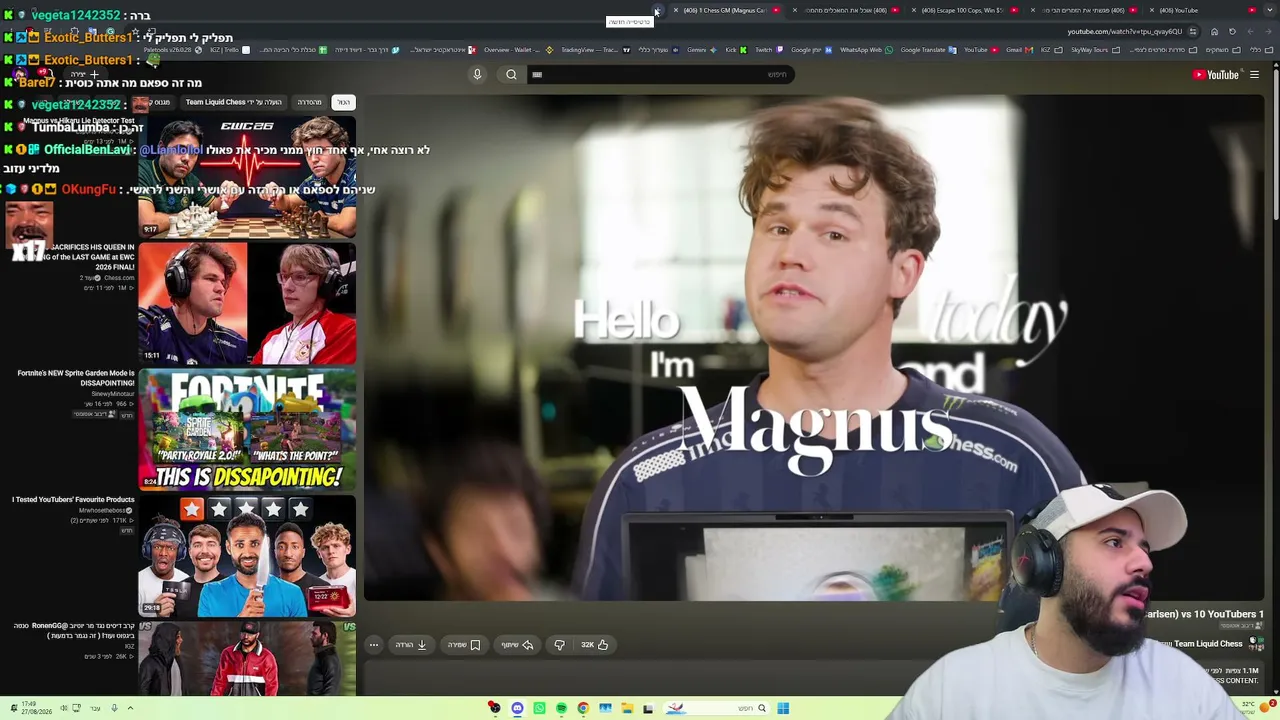Viewport: 1280px width, 720px height.
Task: Open the EWC 2026 final video thumbnail
Action: (247, 304)
